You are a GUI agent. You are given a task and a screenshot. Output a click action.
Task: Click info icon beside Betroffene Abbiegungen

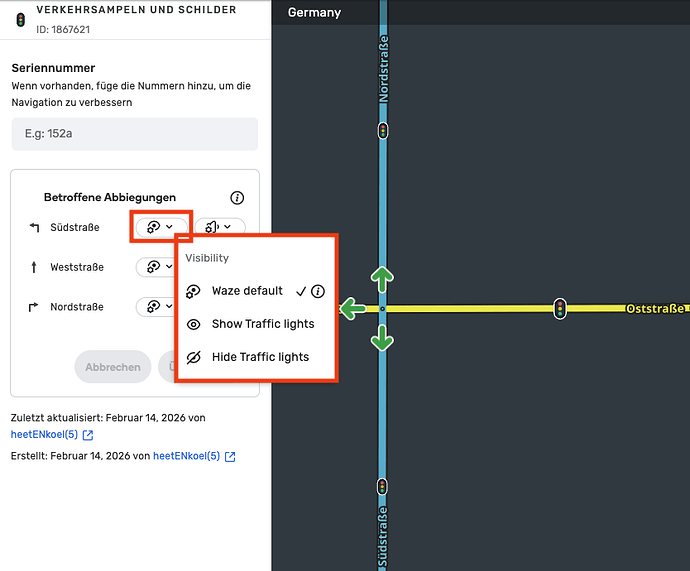tap(237, 198)
